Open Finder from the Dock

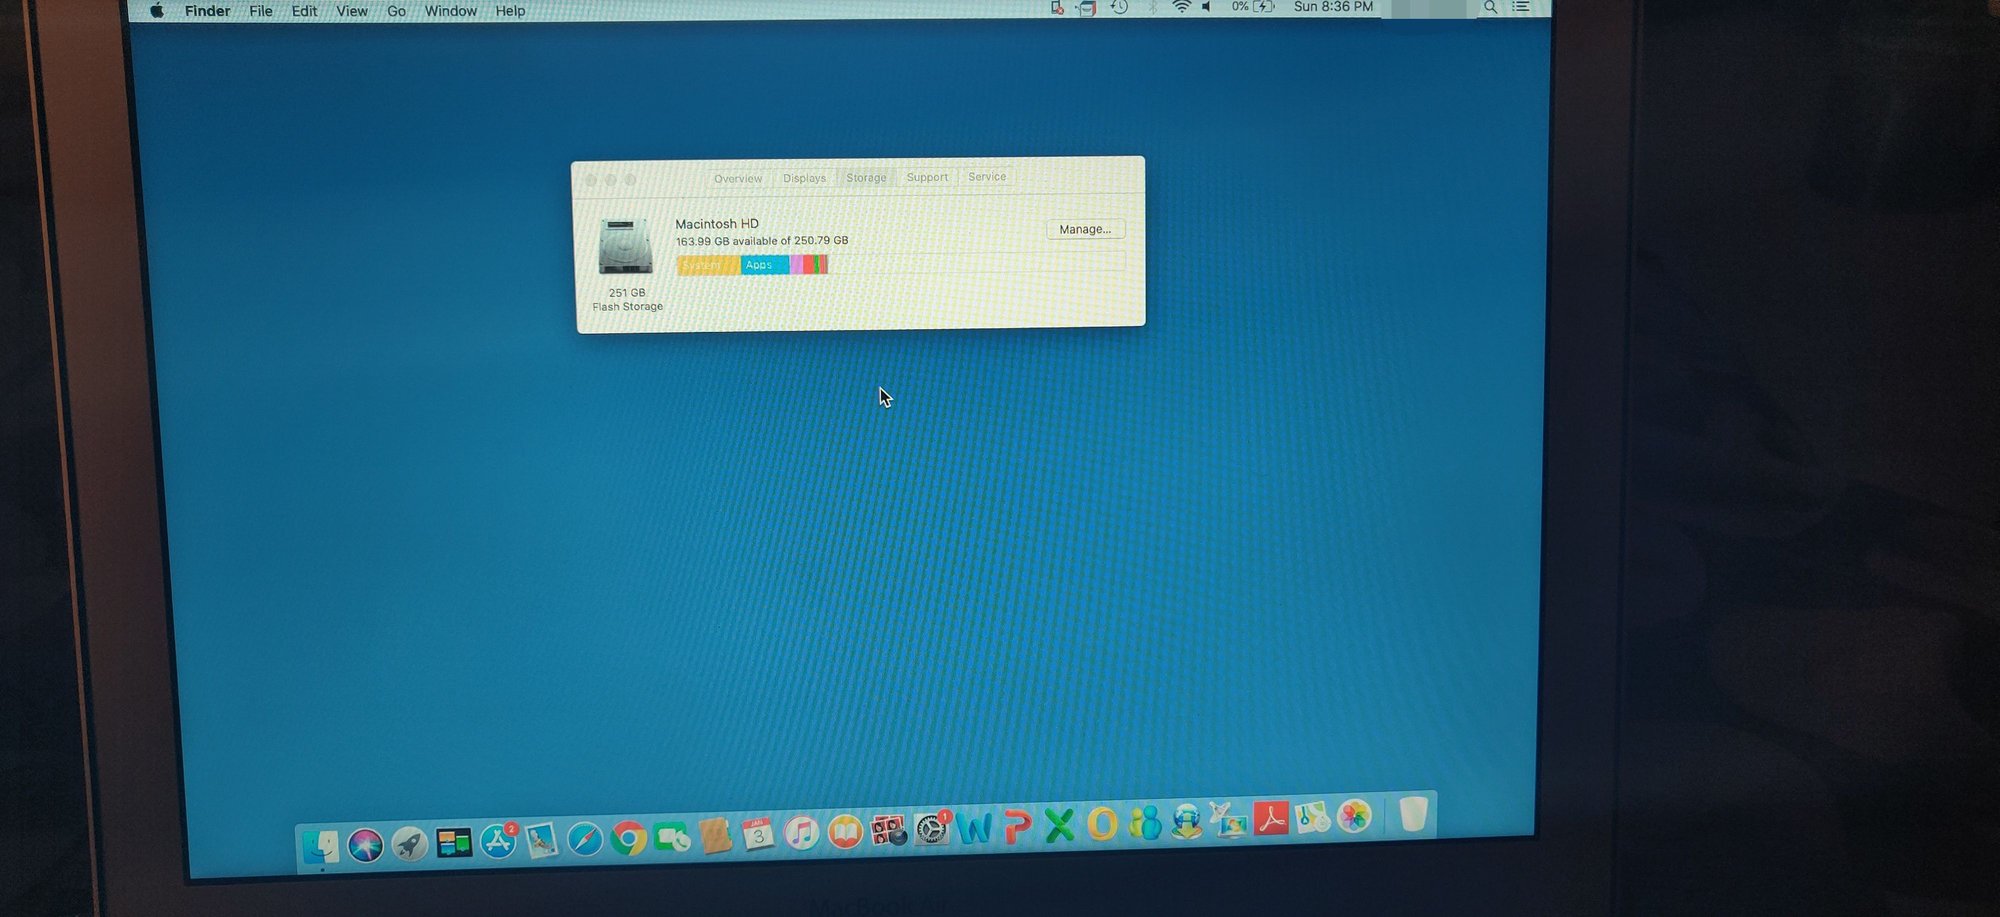pyautogui.click(x=321, y=848)
